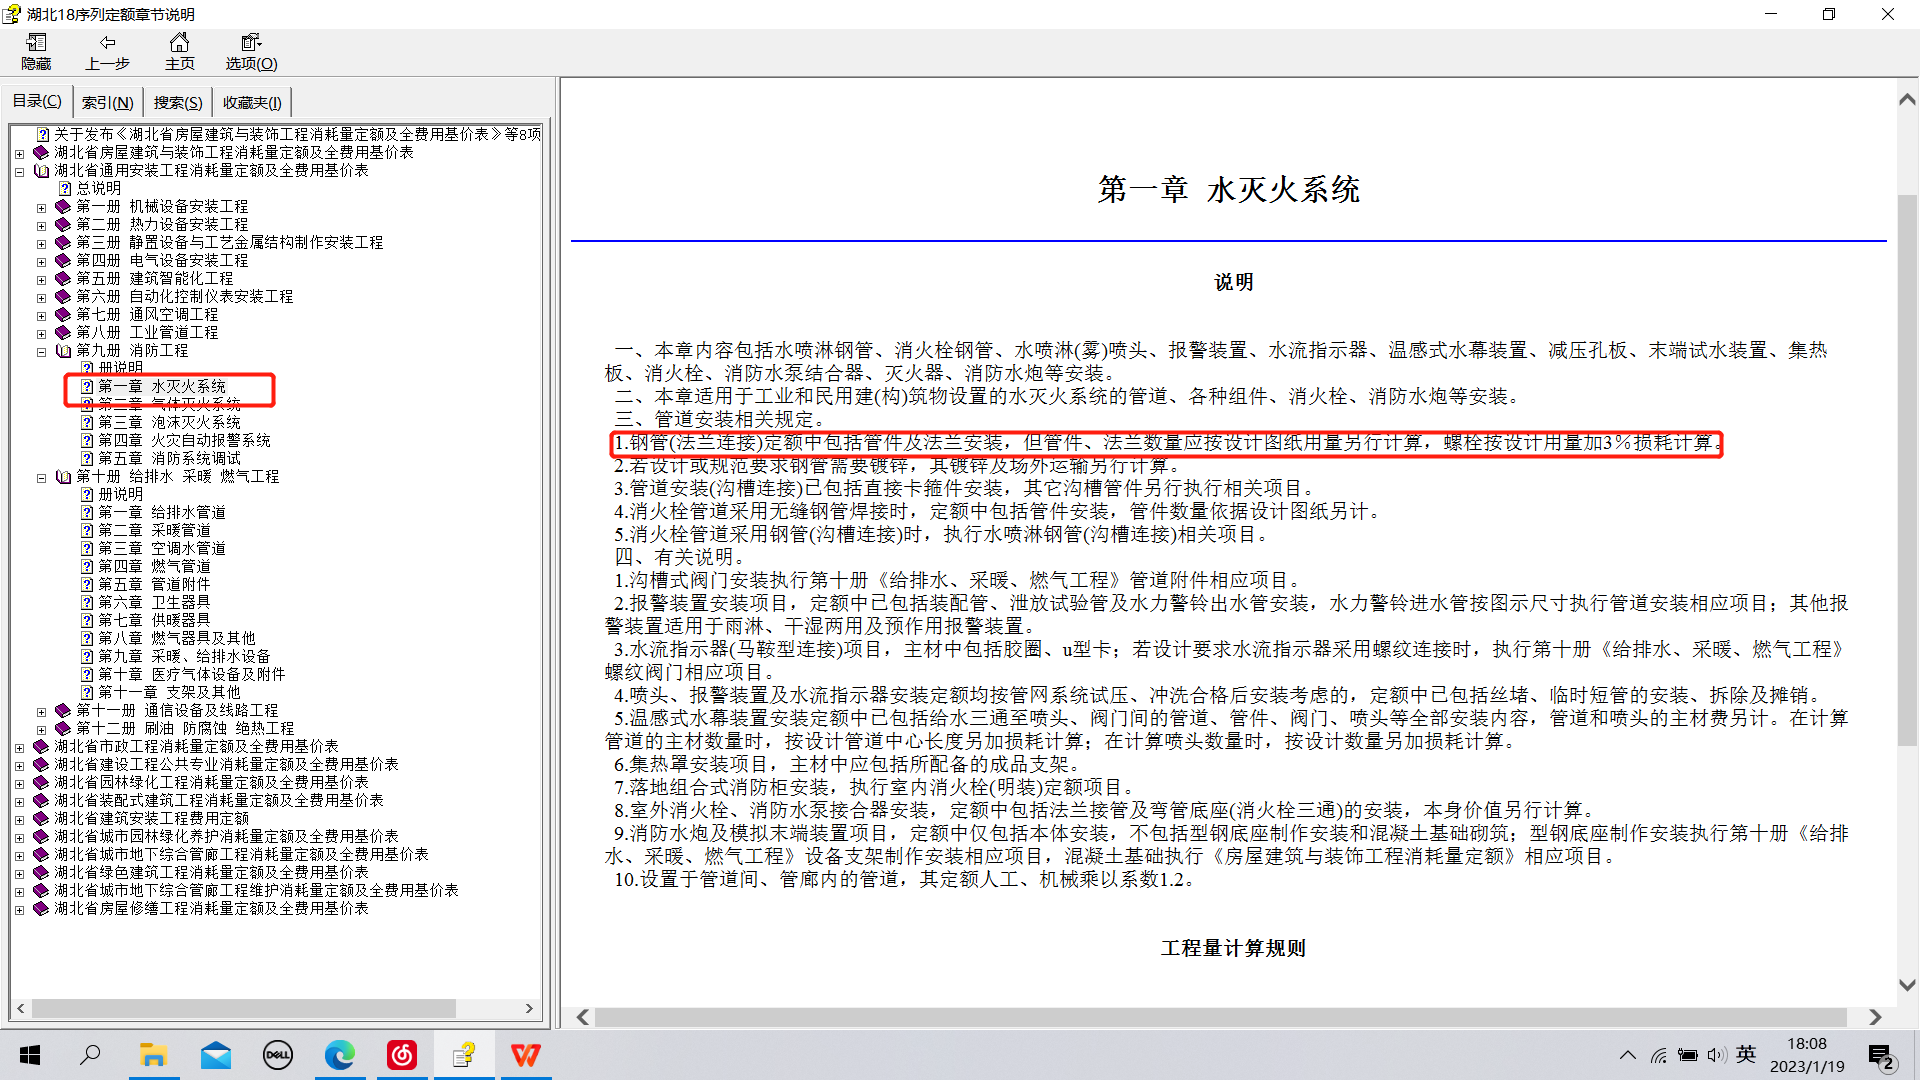The width and height of the screenshot is (1920, 1080).
Task: Open 第一章 水灭火系统 topic
Action: 162,386
